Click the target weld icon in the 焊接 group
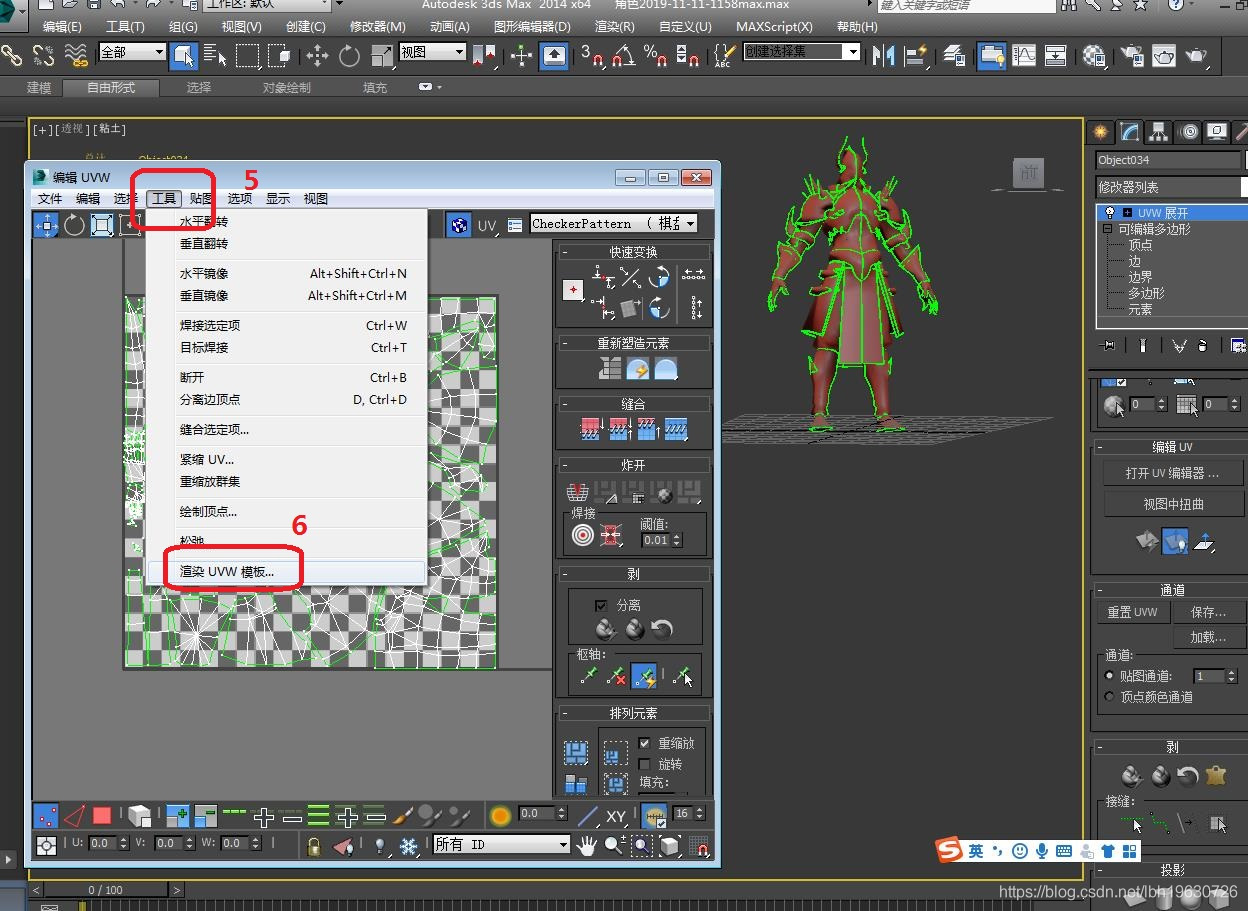Screen dimensions: 1248x911 583,536
